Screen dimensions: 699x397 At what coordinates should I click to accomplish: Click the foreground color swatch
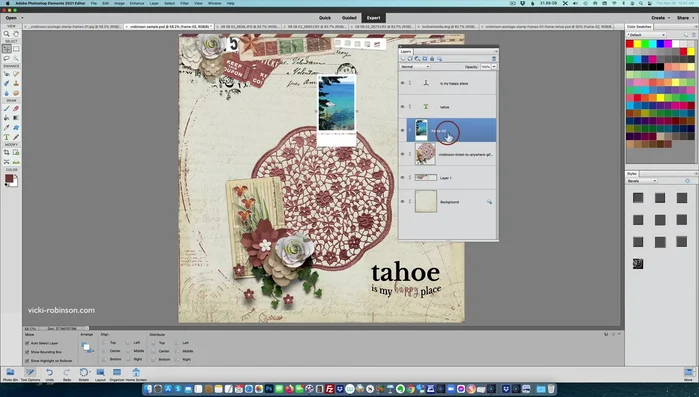[x=9, y=178]
